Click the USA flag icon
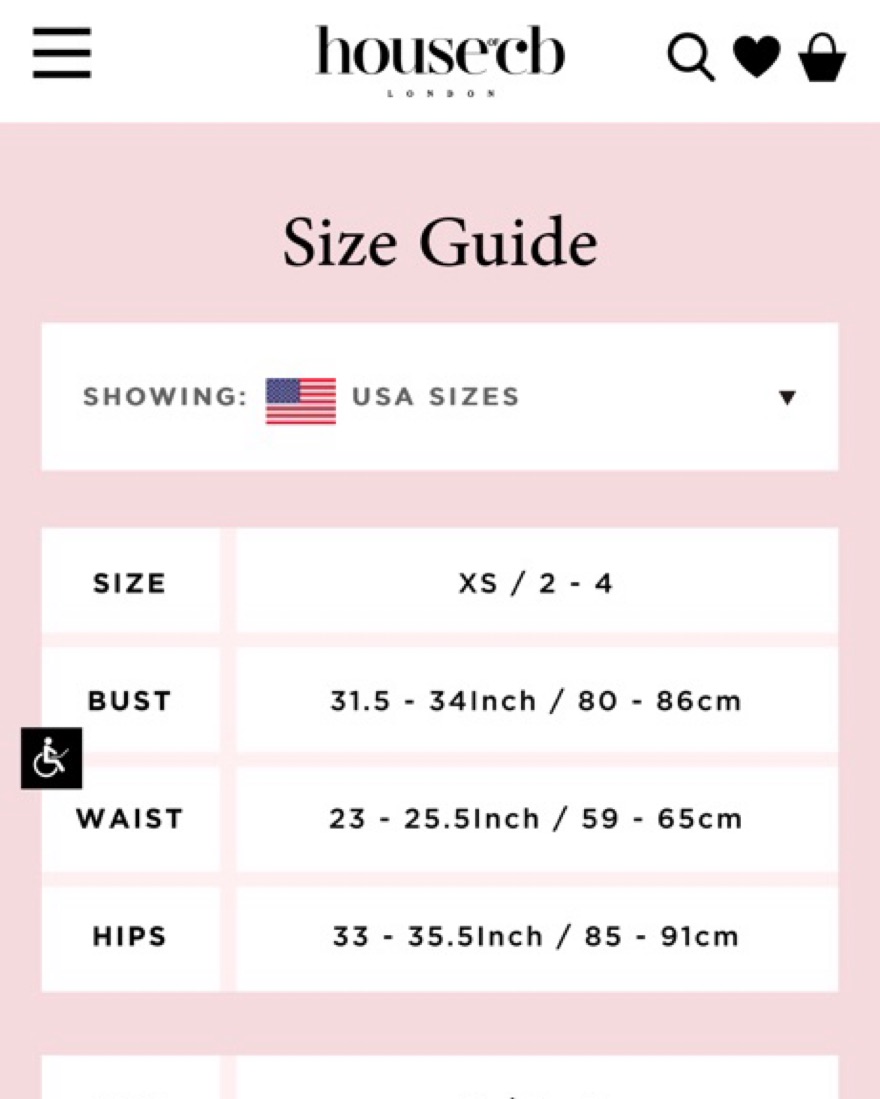Image resolution: width=880 pixels, height=1099 pixels. 300,400
